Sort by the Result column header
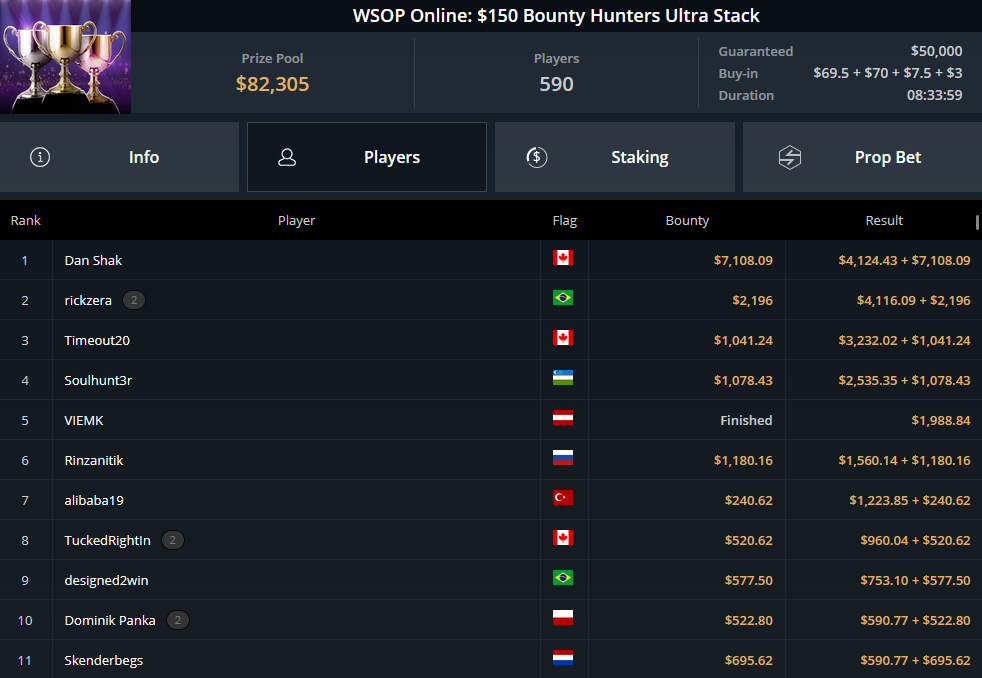The image size is (982, 678). tap(884, 220)
